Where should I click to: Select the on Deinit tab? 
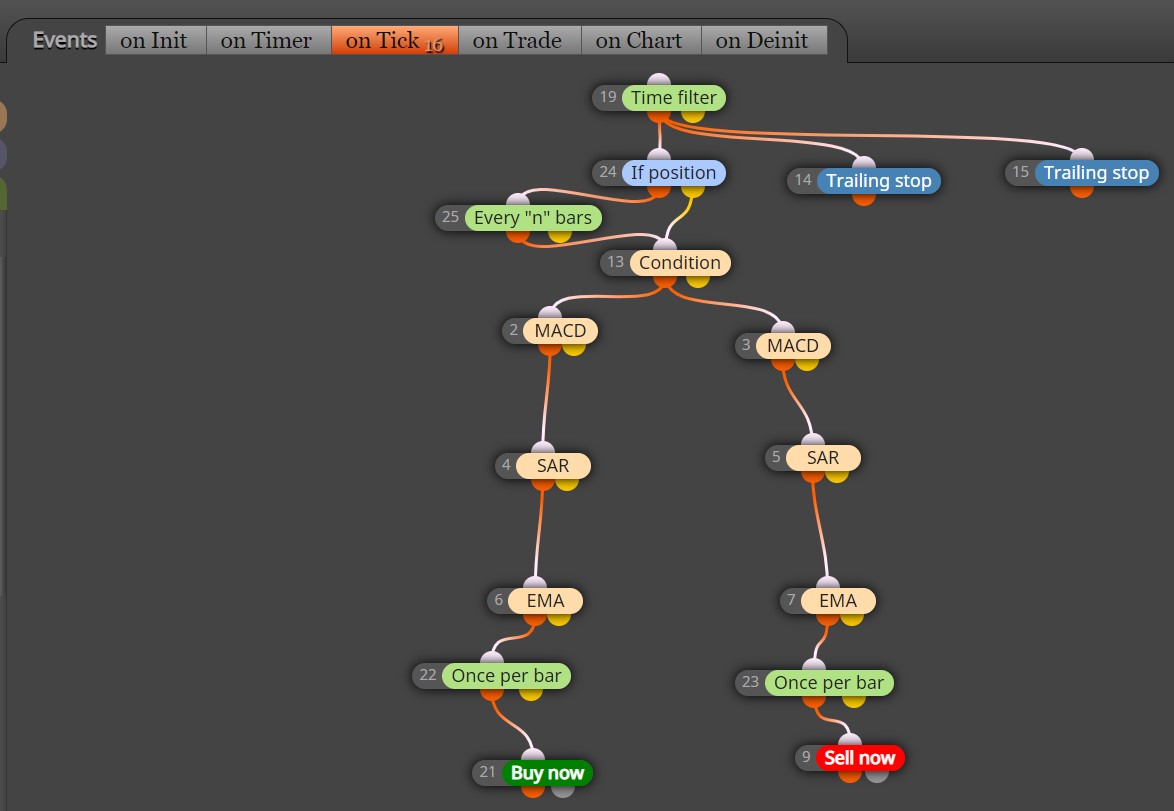pos(762,40)
